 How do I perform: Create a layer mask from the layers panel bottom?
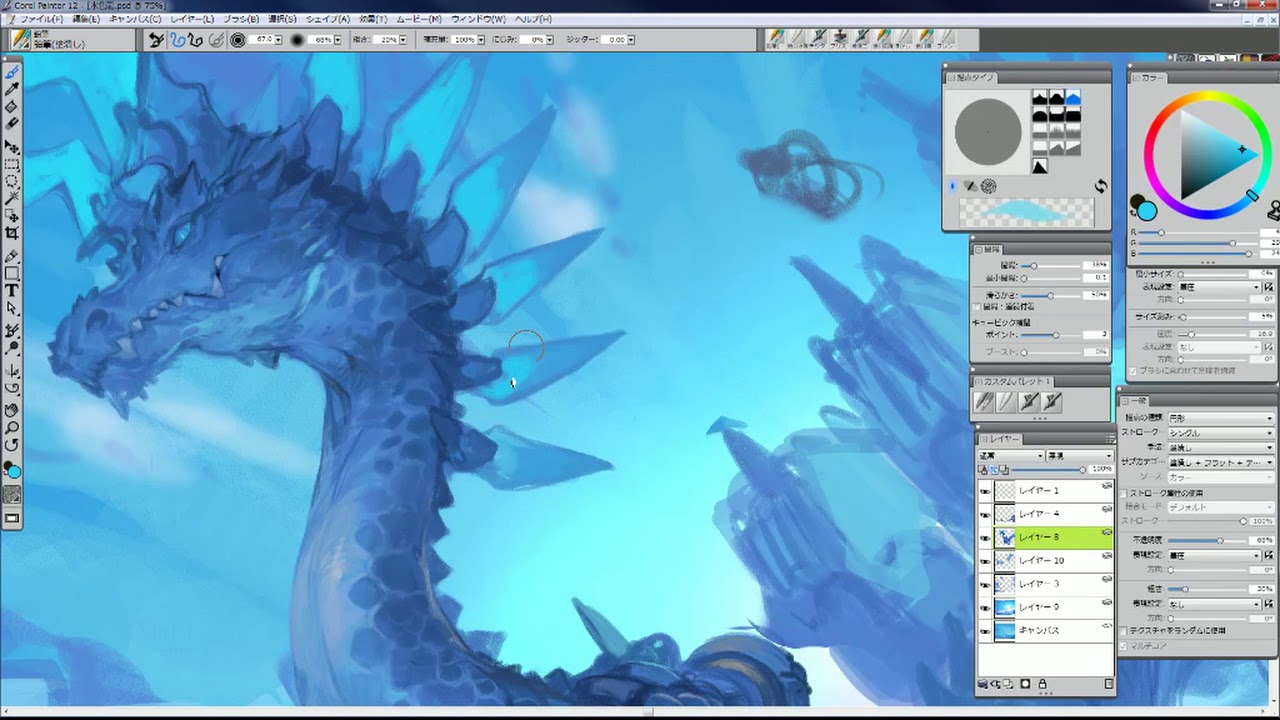[1025, 684]
